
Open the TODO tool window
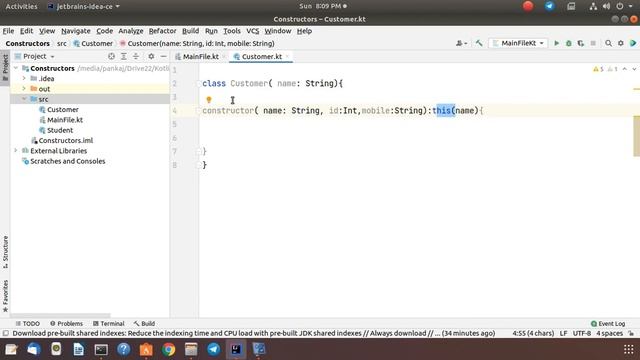pos(27,324)
